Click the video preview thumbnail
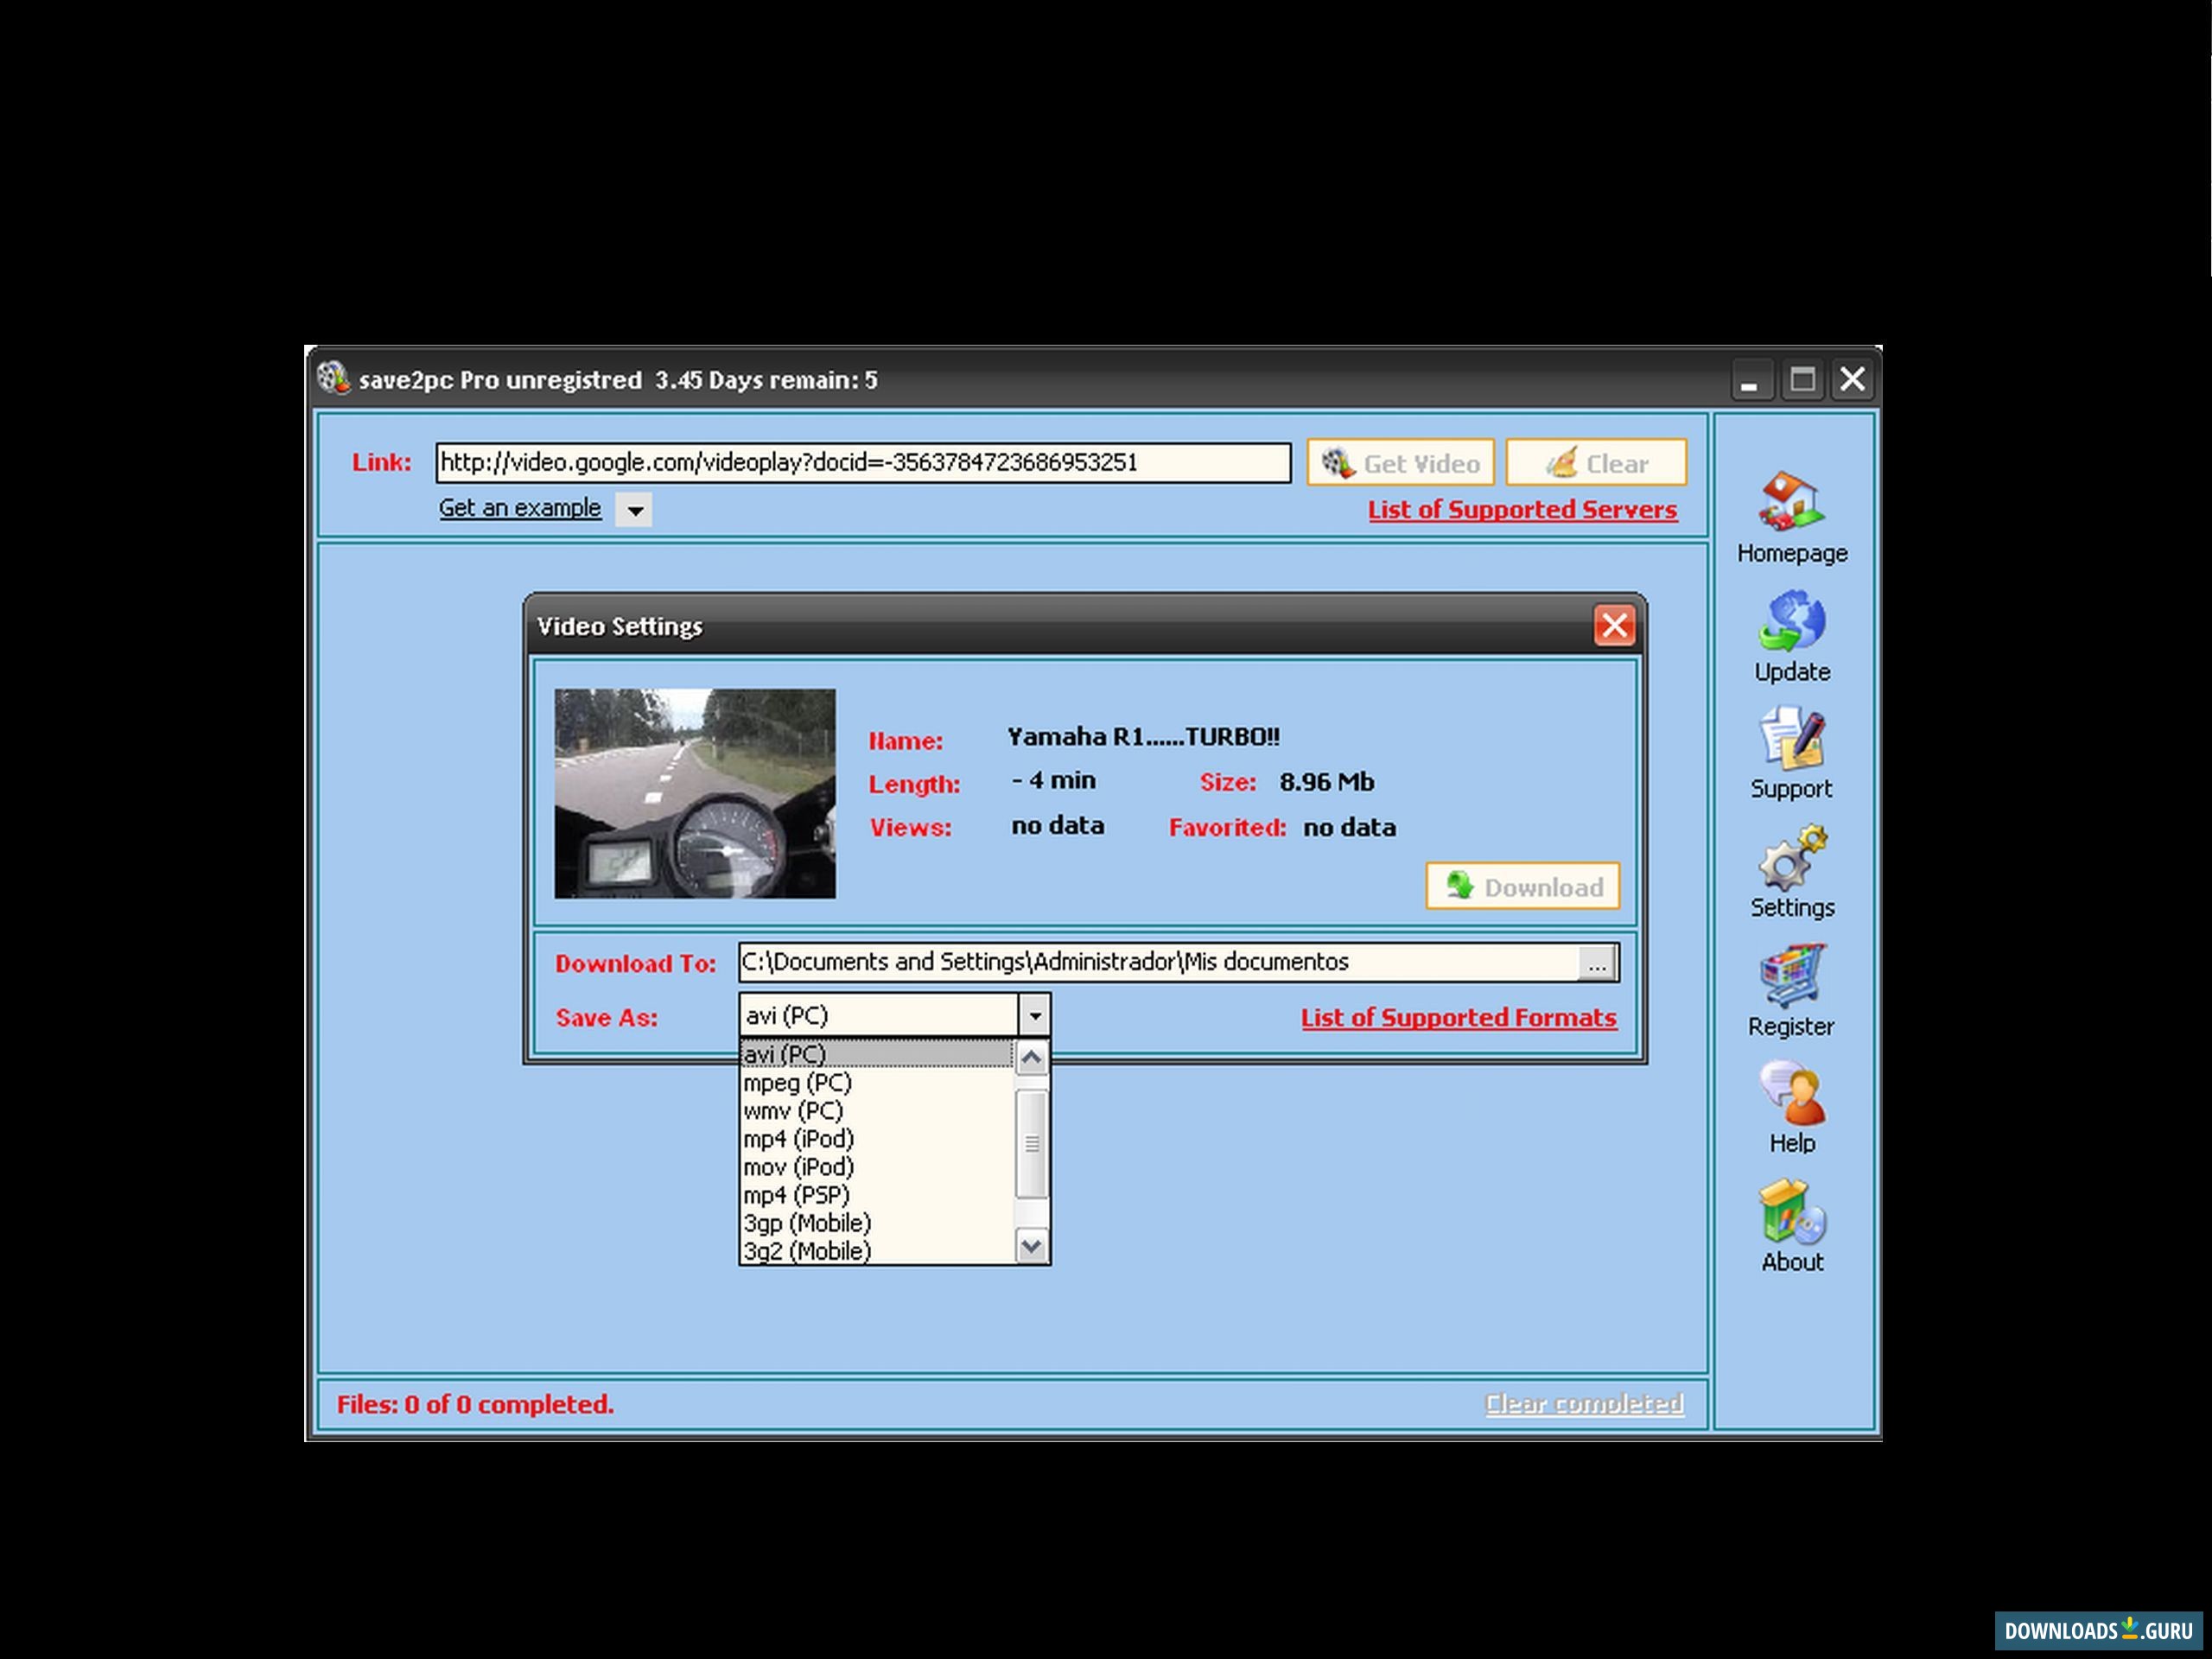The width and height of the screenshot is (2212, 1659). [x=695, y=793]
